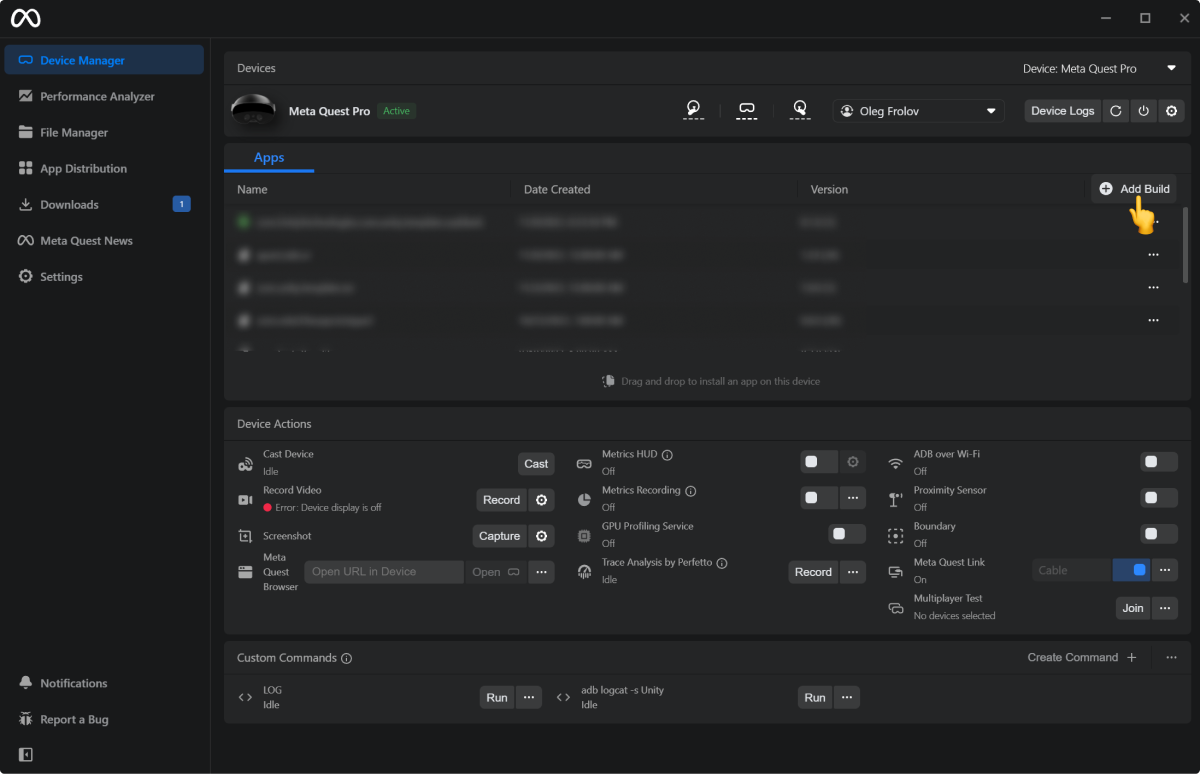Run the LOG custom command
Image resolution: width=1200 pixels, height=774 pixels.
point(497,697)
